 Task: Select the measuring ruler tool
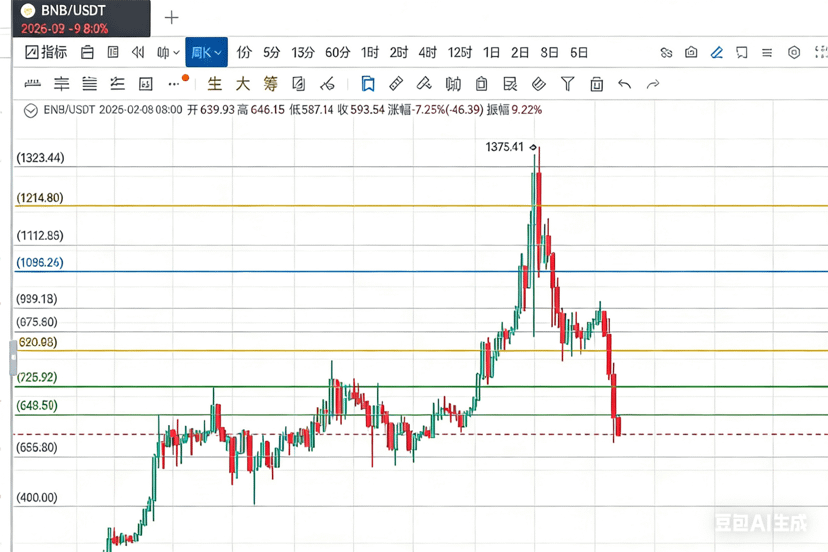click(396, 83)
